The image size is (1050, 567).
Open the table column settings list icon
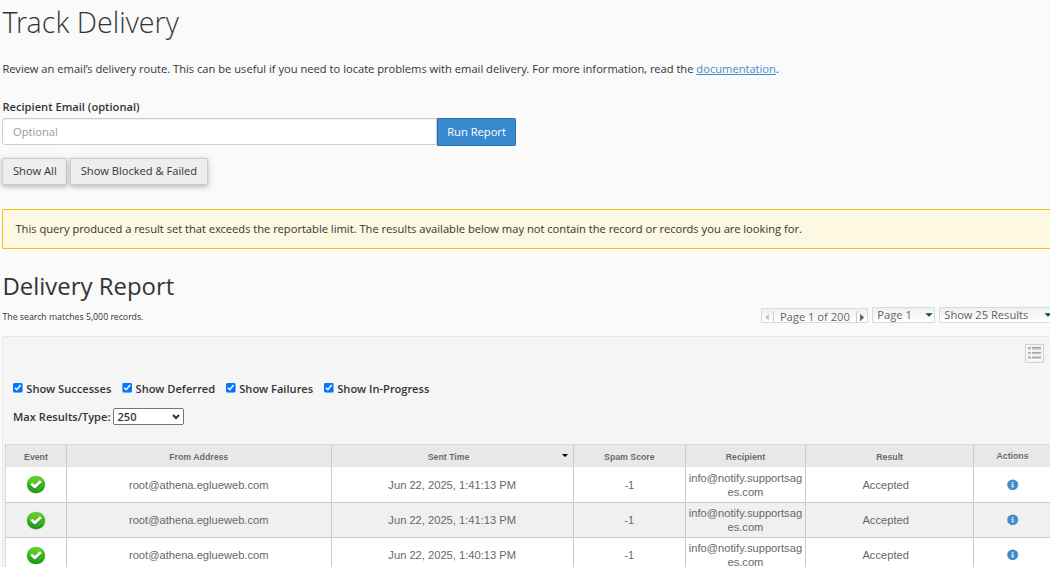[1034, 353]
